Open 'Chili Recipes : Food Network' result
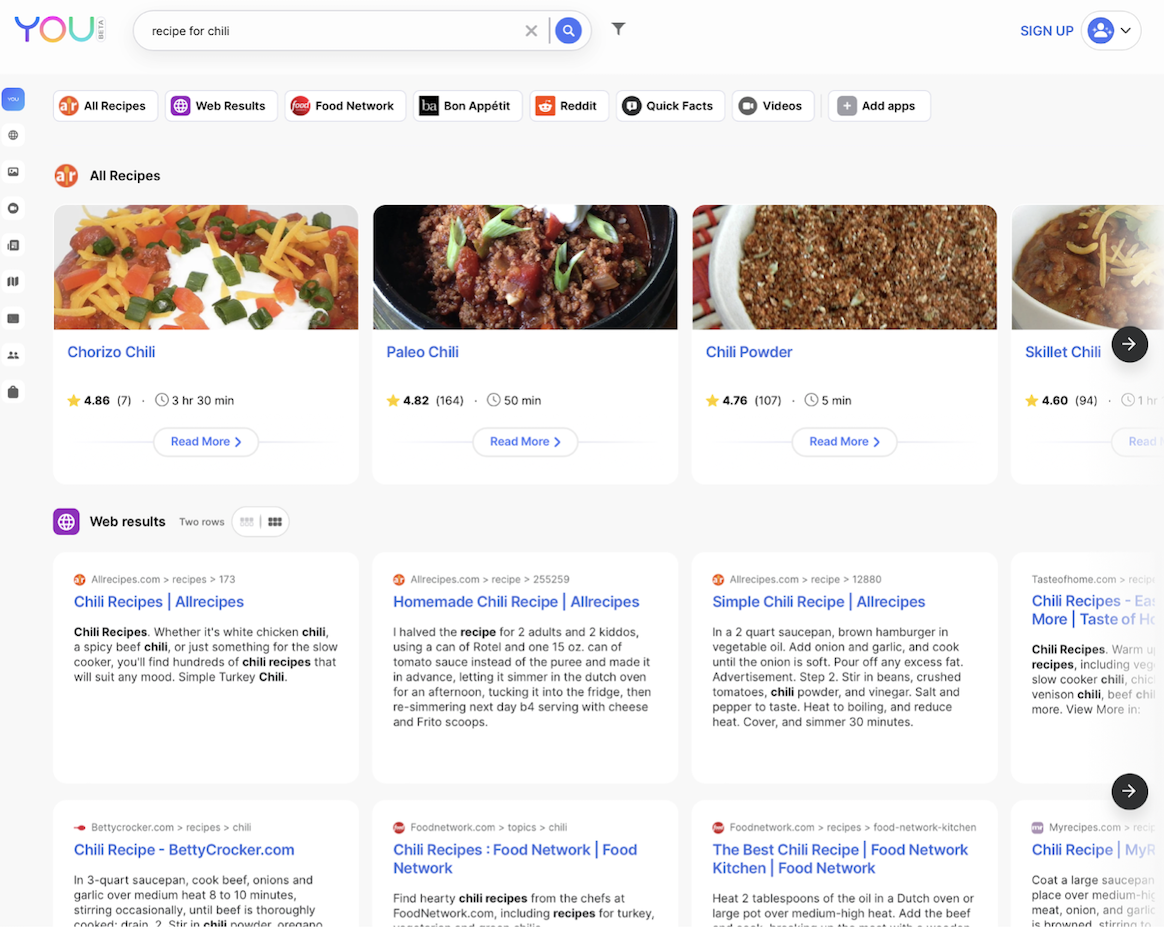1164x929 pixels. click(515, 859)
